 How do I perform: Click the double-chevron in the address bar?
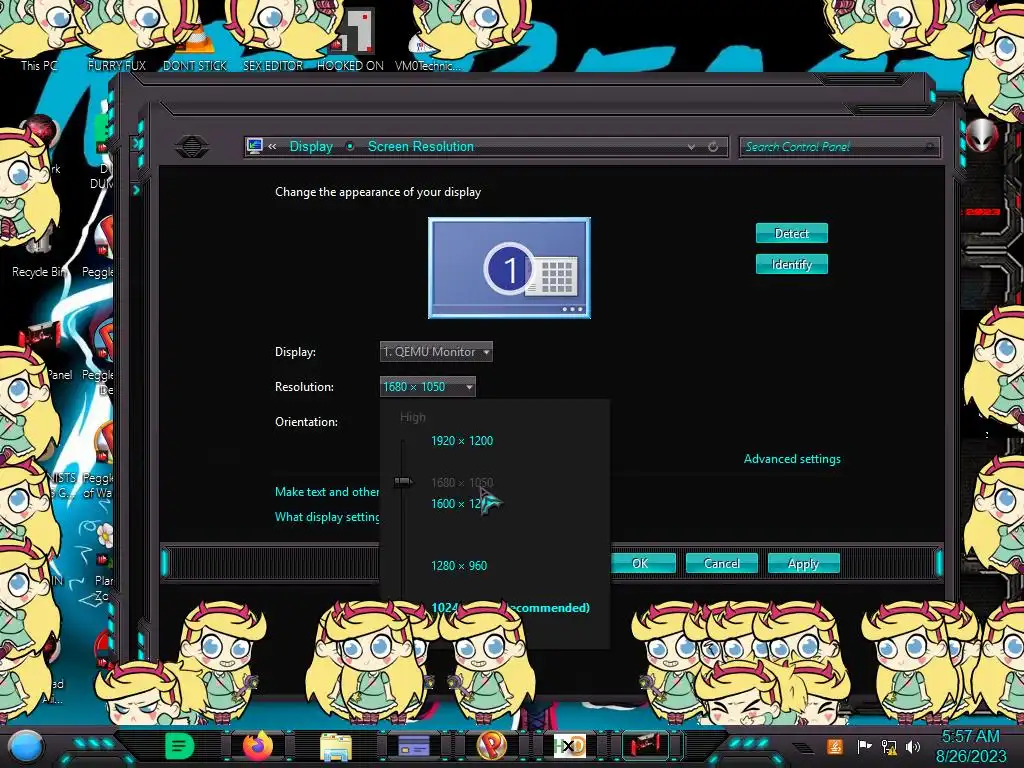pyautogui.click(x=272, y=146)
